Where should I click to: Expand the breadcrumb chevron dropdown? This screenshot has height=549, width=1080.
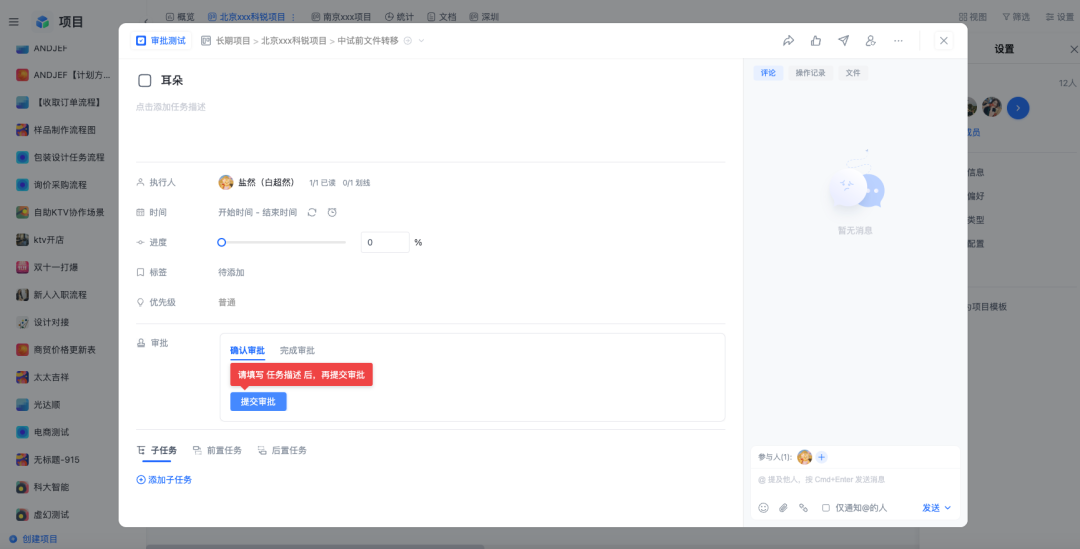[x=422, y=41]
